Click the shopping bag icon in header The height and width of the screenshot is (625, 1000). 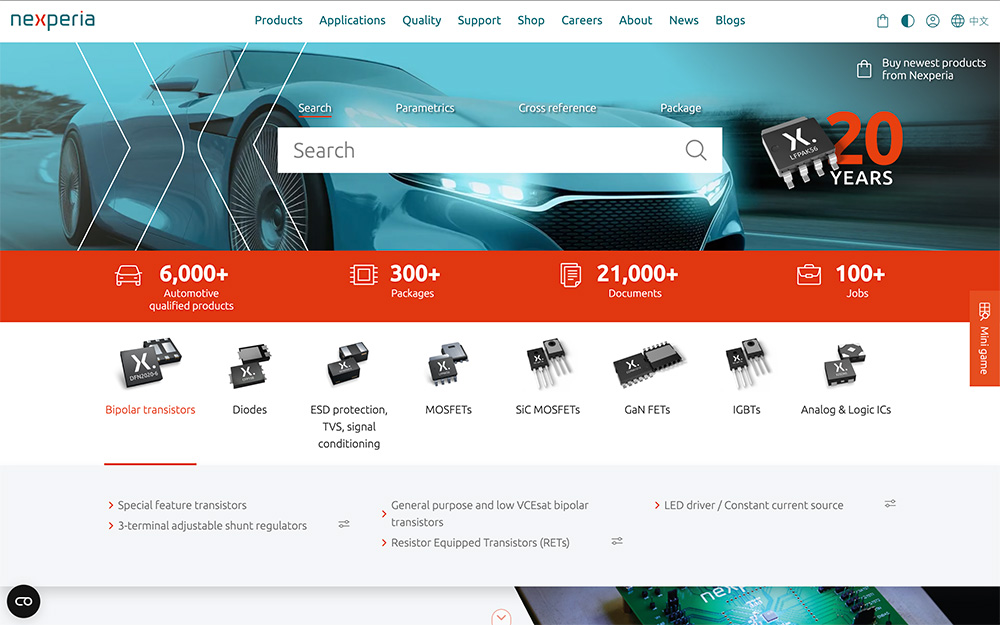pos(882,21)
